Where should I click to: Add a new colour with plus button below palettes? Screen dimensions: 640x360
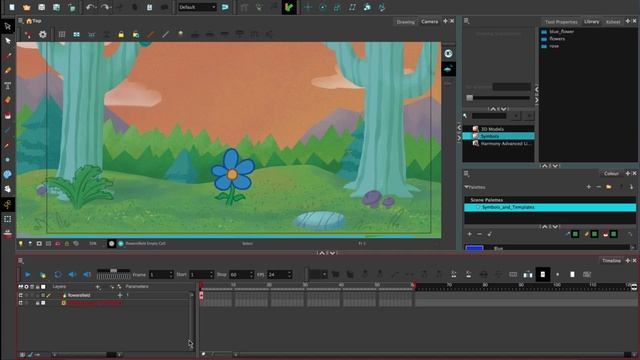(x=469, y=234)
